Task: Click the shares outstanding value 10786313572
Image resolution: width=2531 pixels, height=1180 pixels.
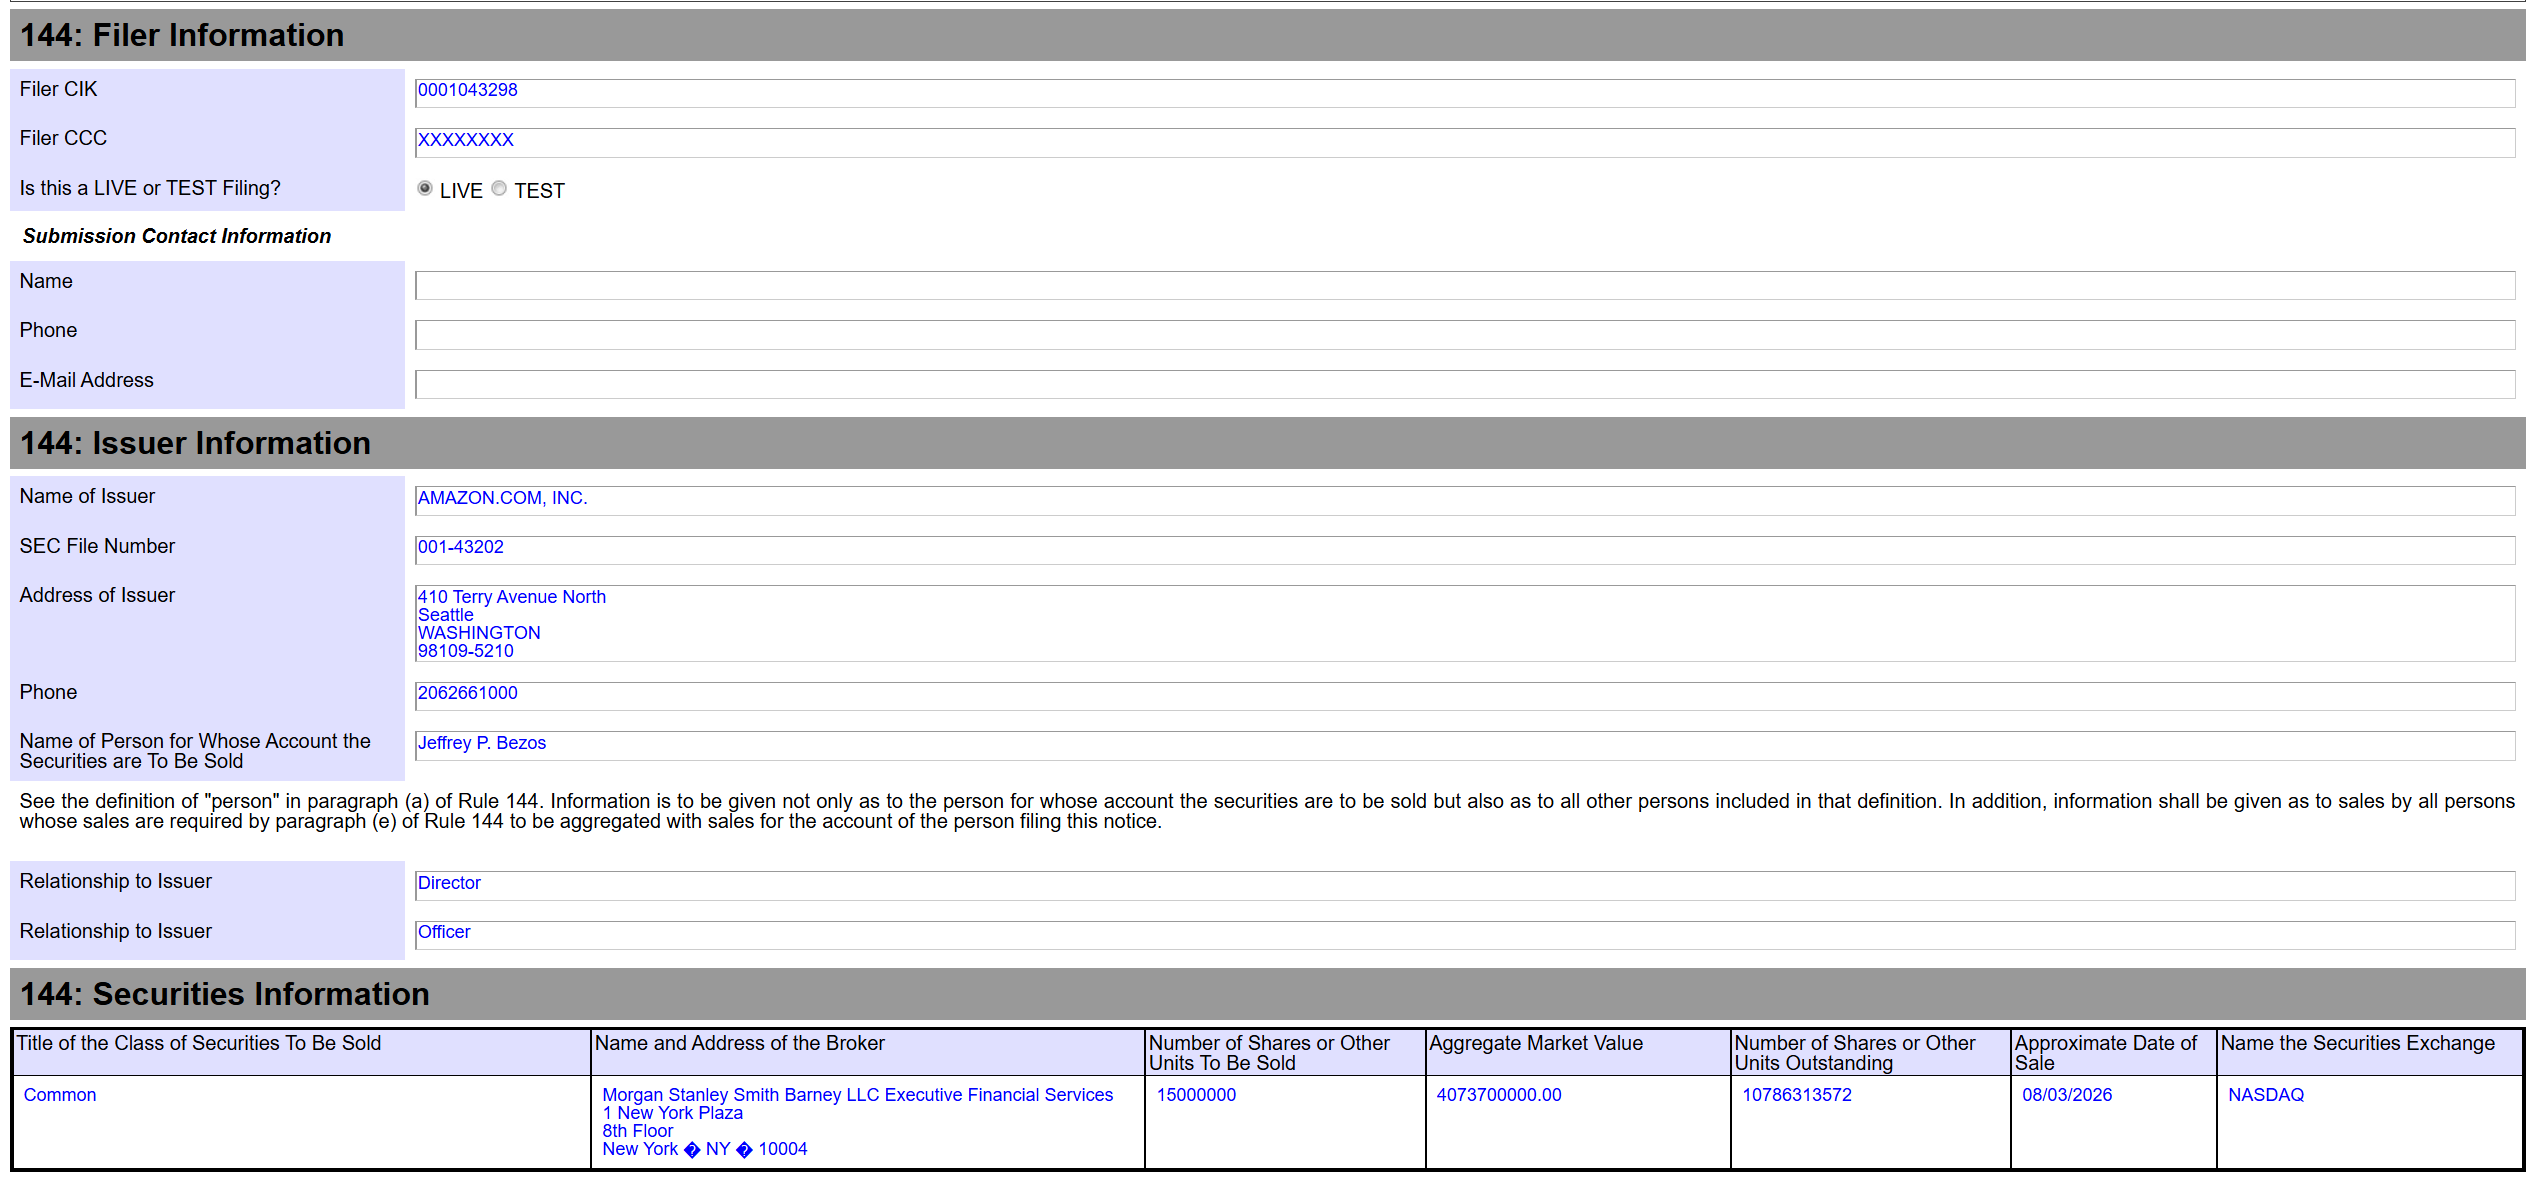Action: [x=1797, y=1095]
